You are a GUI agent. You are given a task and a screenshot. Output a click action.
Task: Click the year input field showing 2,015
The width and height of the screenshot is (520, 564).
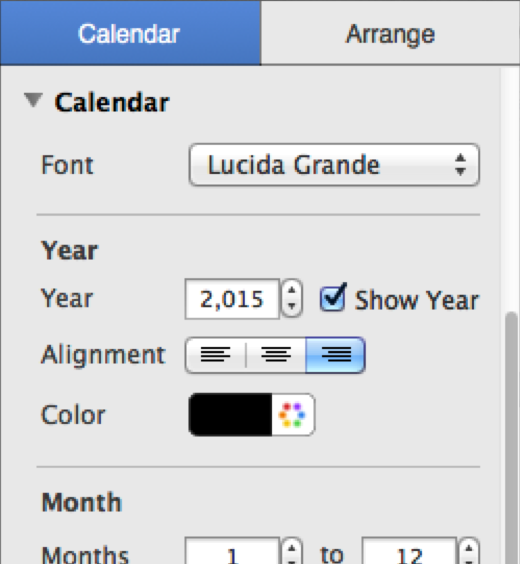click(x=232, y=299)
